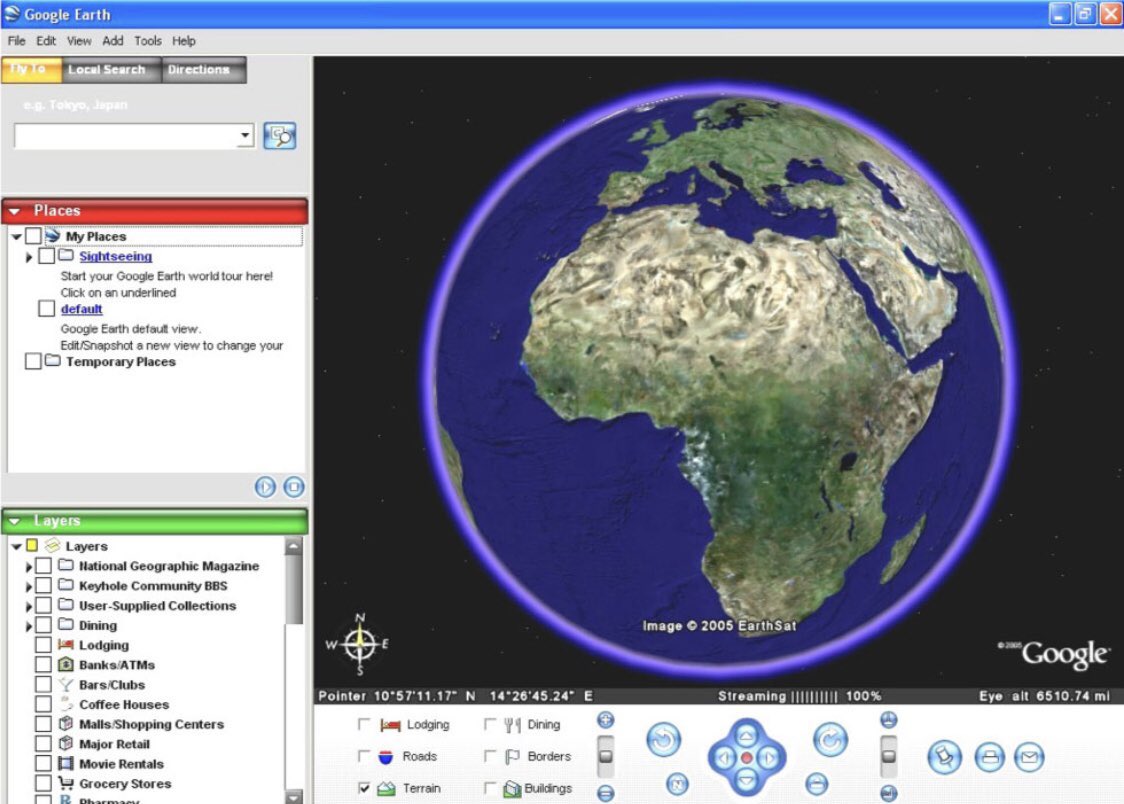Rotate the globe counterclockwise

(663, 740)
